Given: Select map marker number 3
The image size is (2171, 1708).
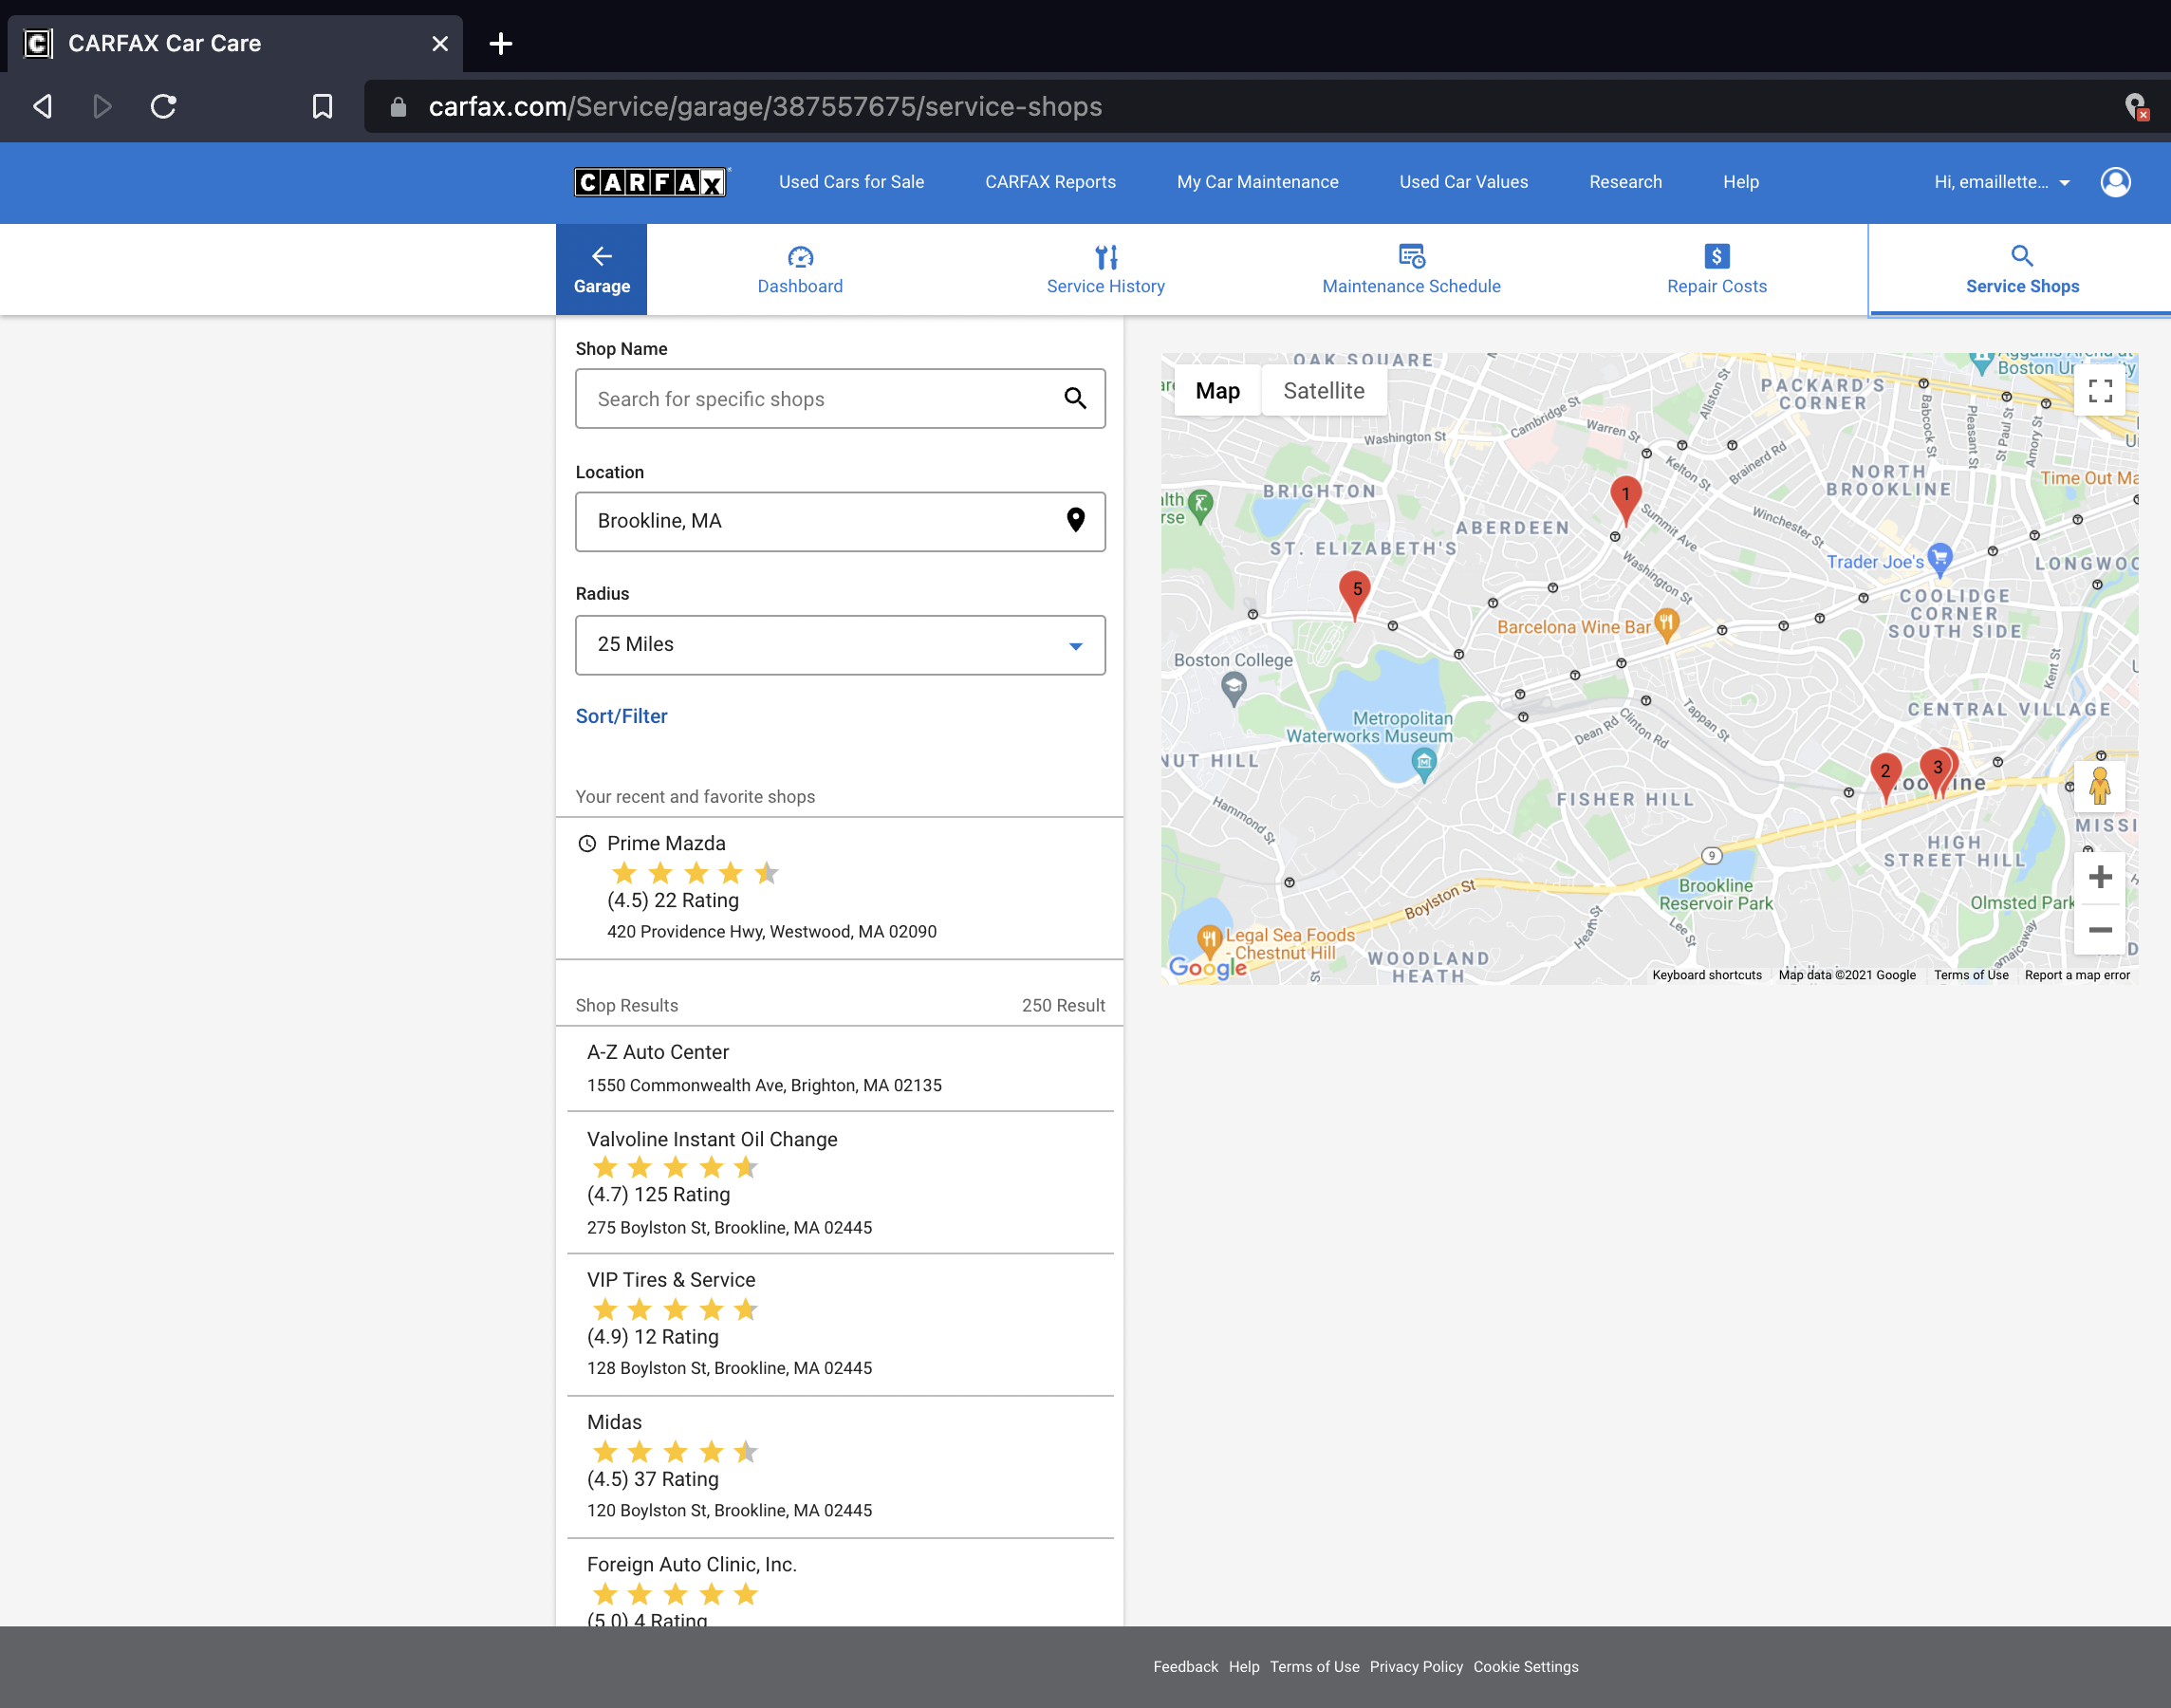Looking at the screenshot, I should click(1937, 773).
